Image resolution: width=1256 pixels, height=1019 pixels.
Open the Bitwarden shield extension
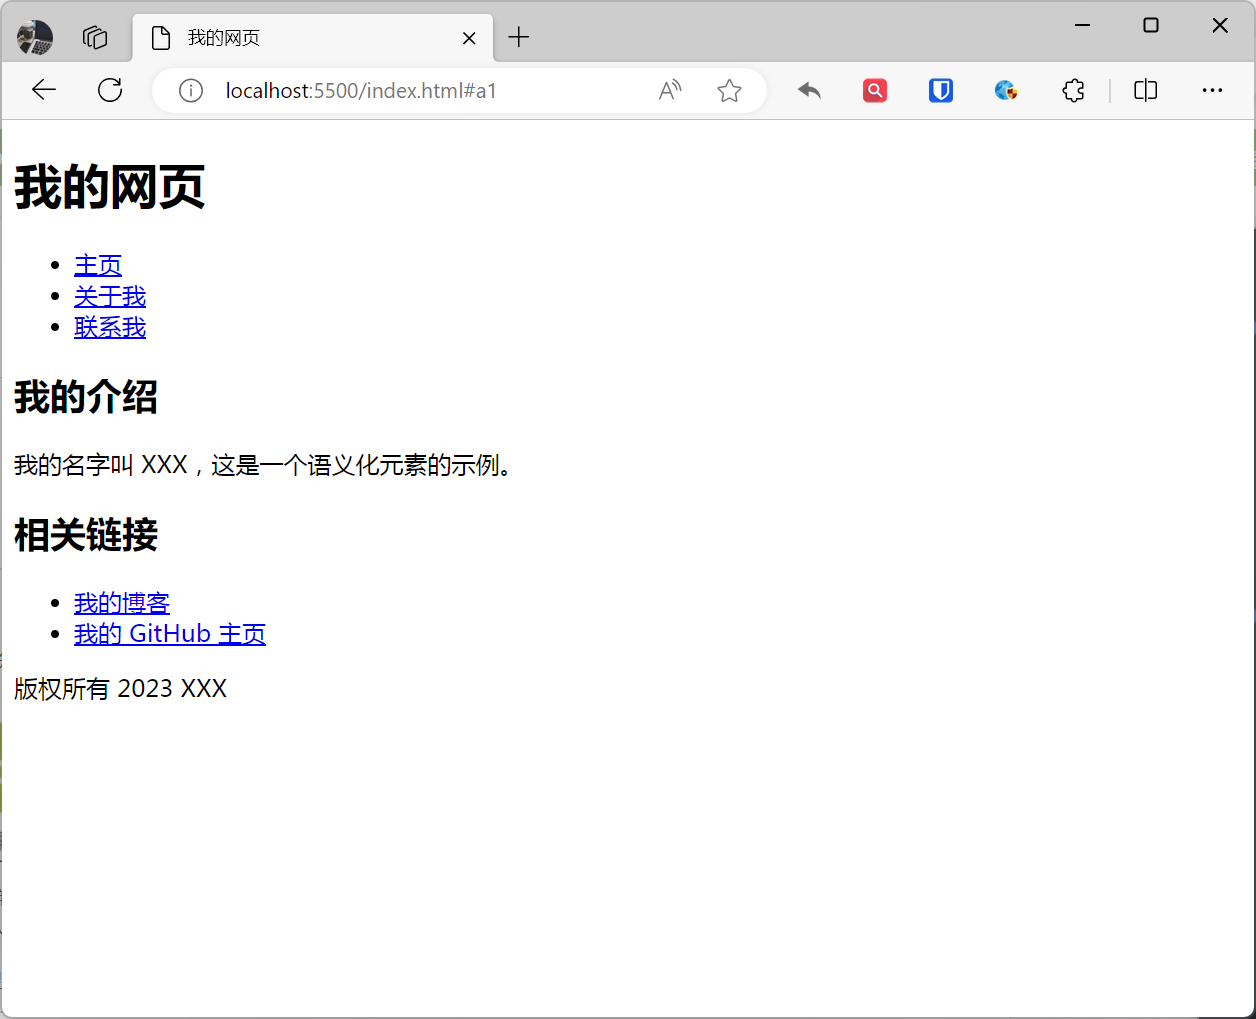click(x=940, y=90)
